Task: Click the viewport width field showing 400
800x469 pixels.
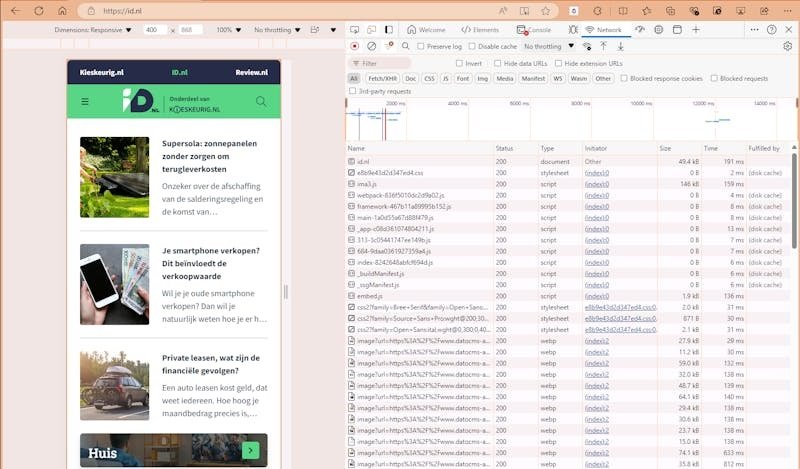Action: pos(155,30)
